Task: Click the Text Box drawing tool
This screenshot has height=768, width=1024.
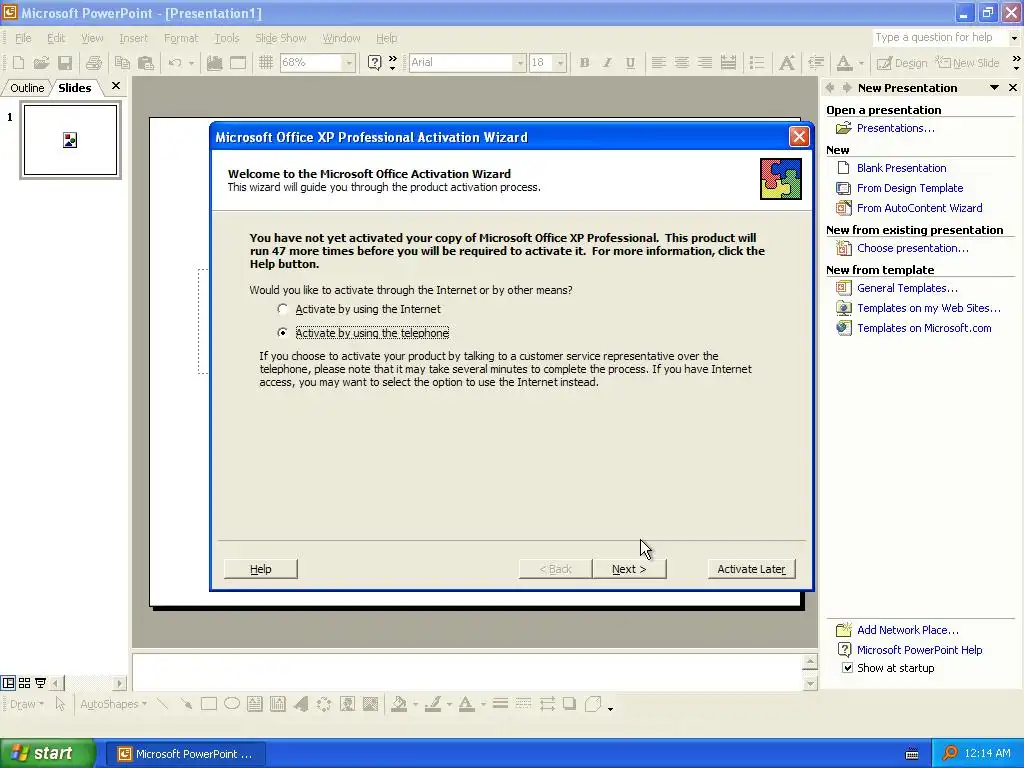Action: tap(255, 704)
